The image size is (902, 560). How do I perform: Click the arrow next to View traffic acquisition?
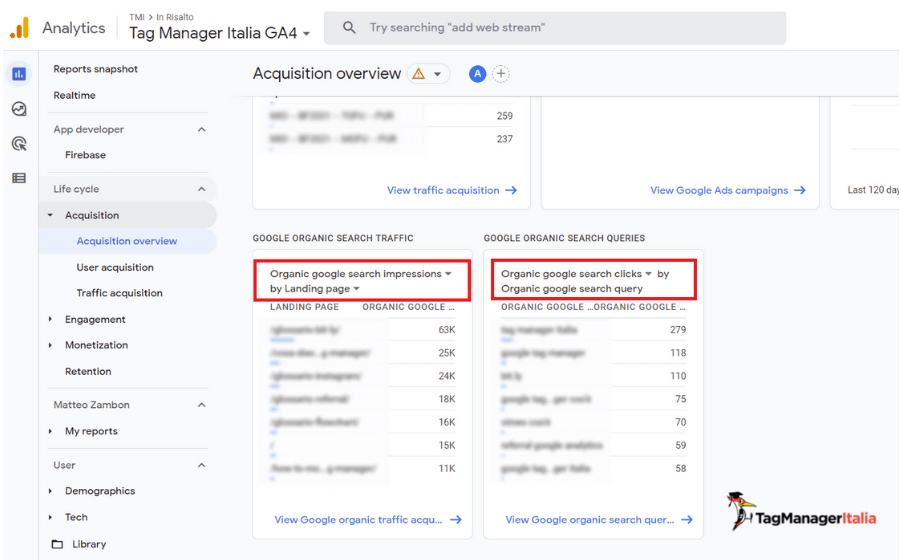[x=511, y=190]
